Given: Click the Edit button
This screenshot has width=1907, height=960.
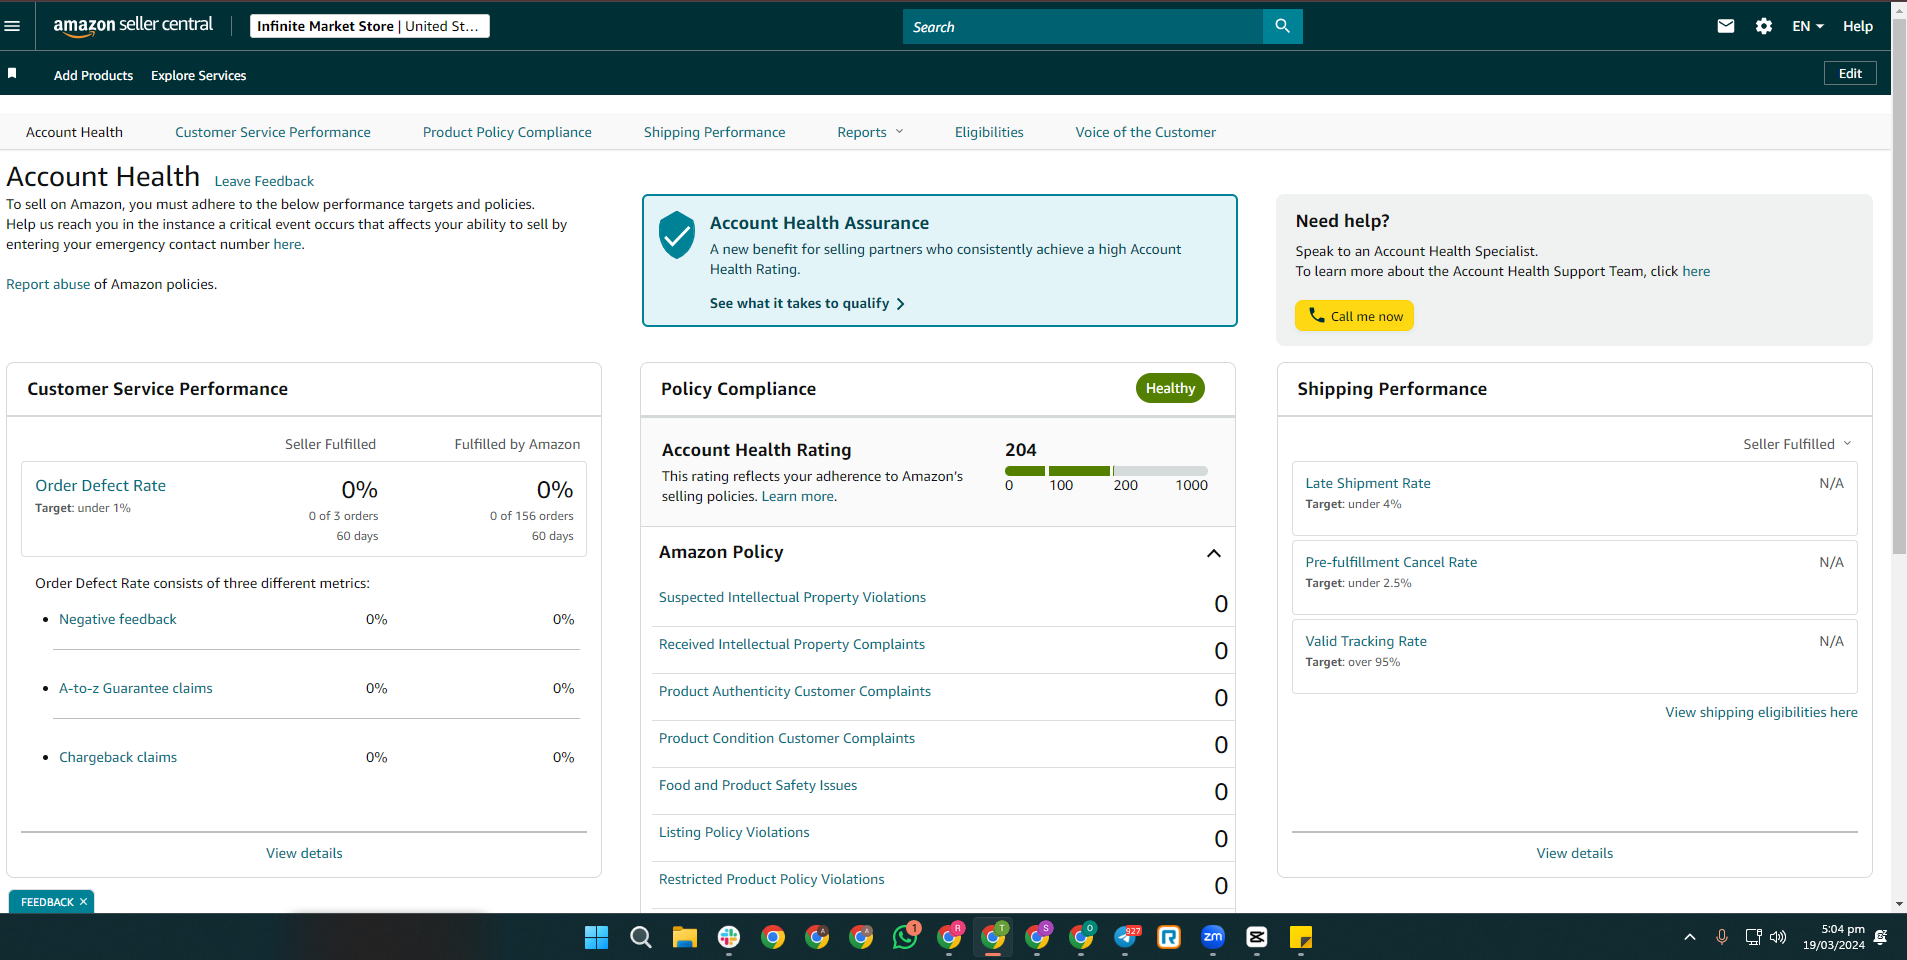Looking at the screenshot, I should tap(1850, 73).
